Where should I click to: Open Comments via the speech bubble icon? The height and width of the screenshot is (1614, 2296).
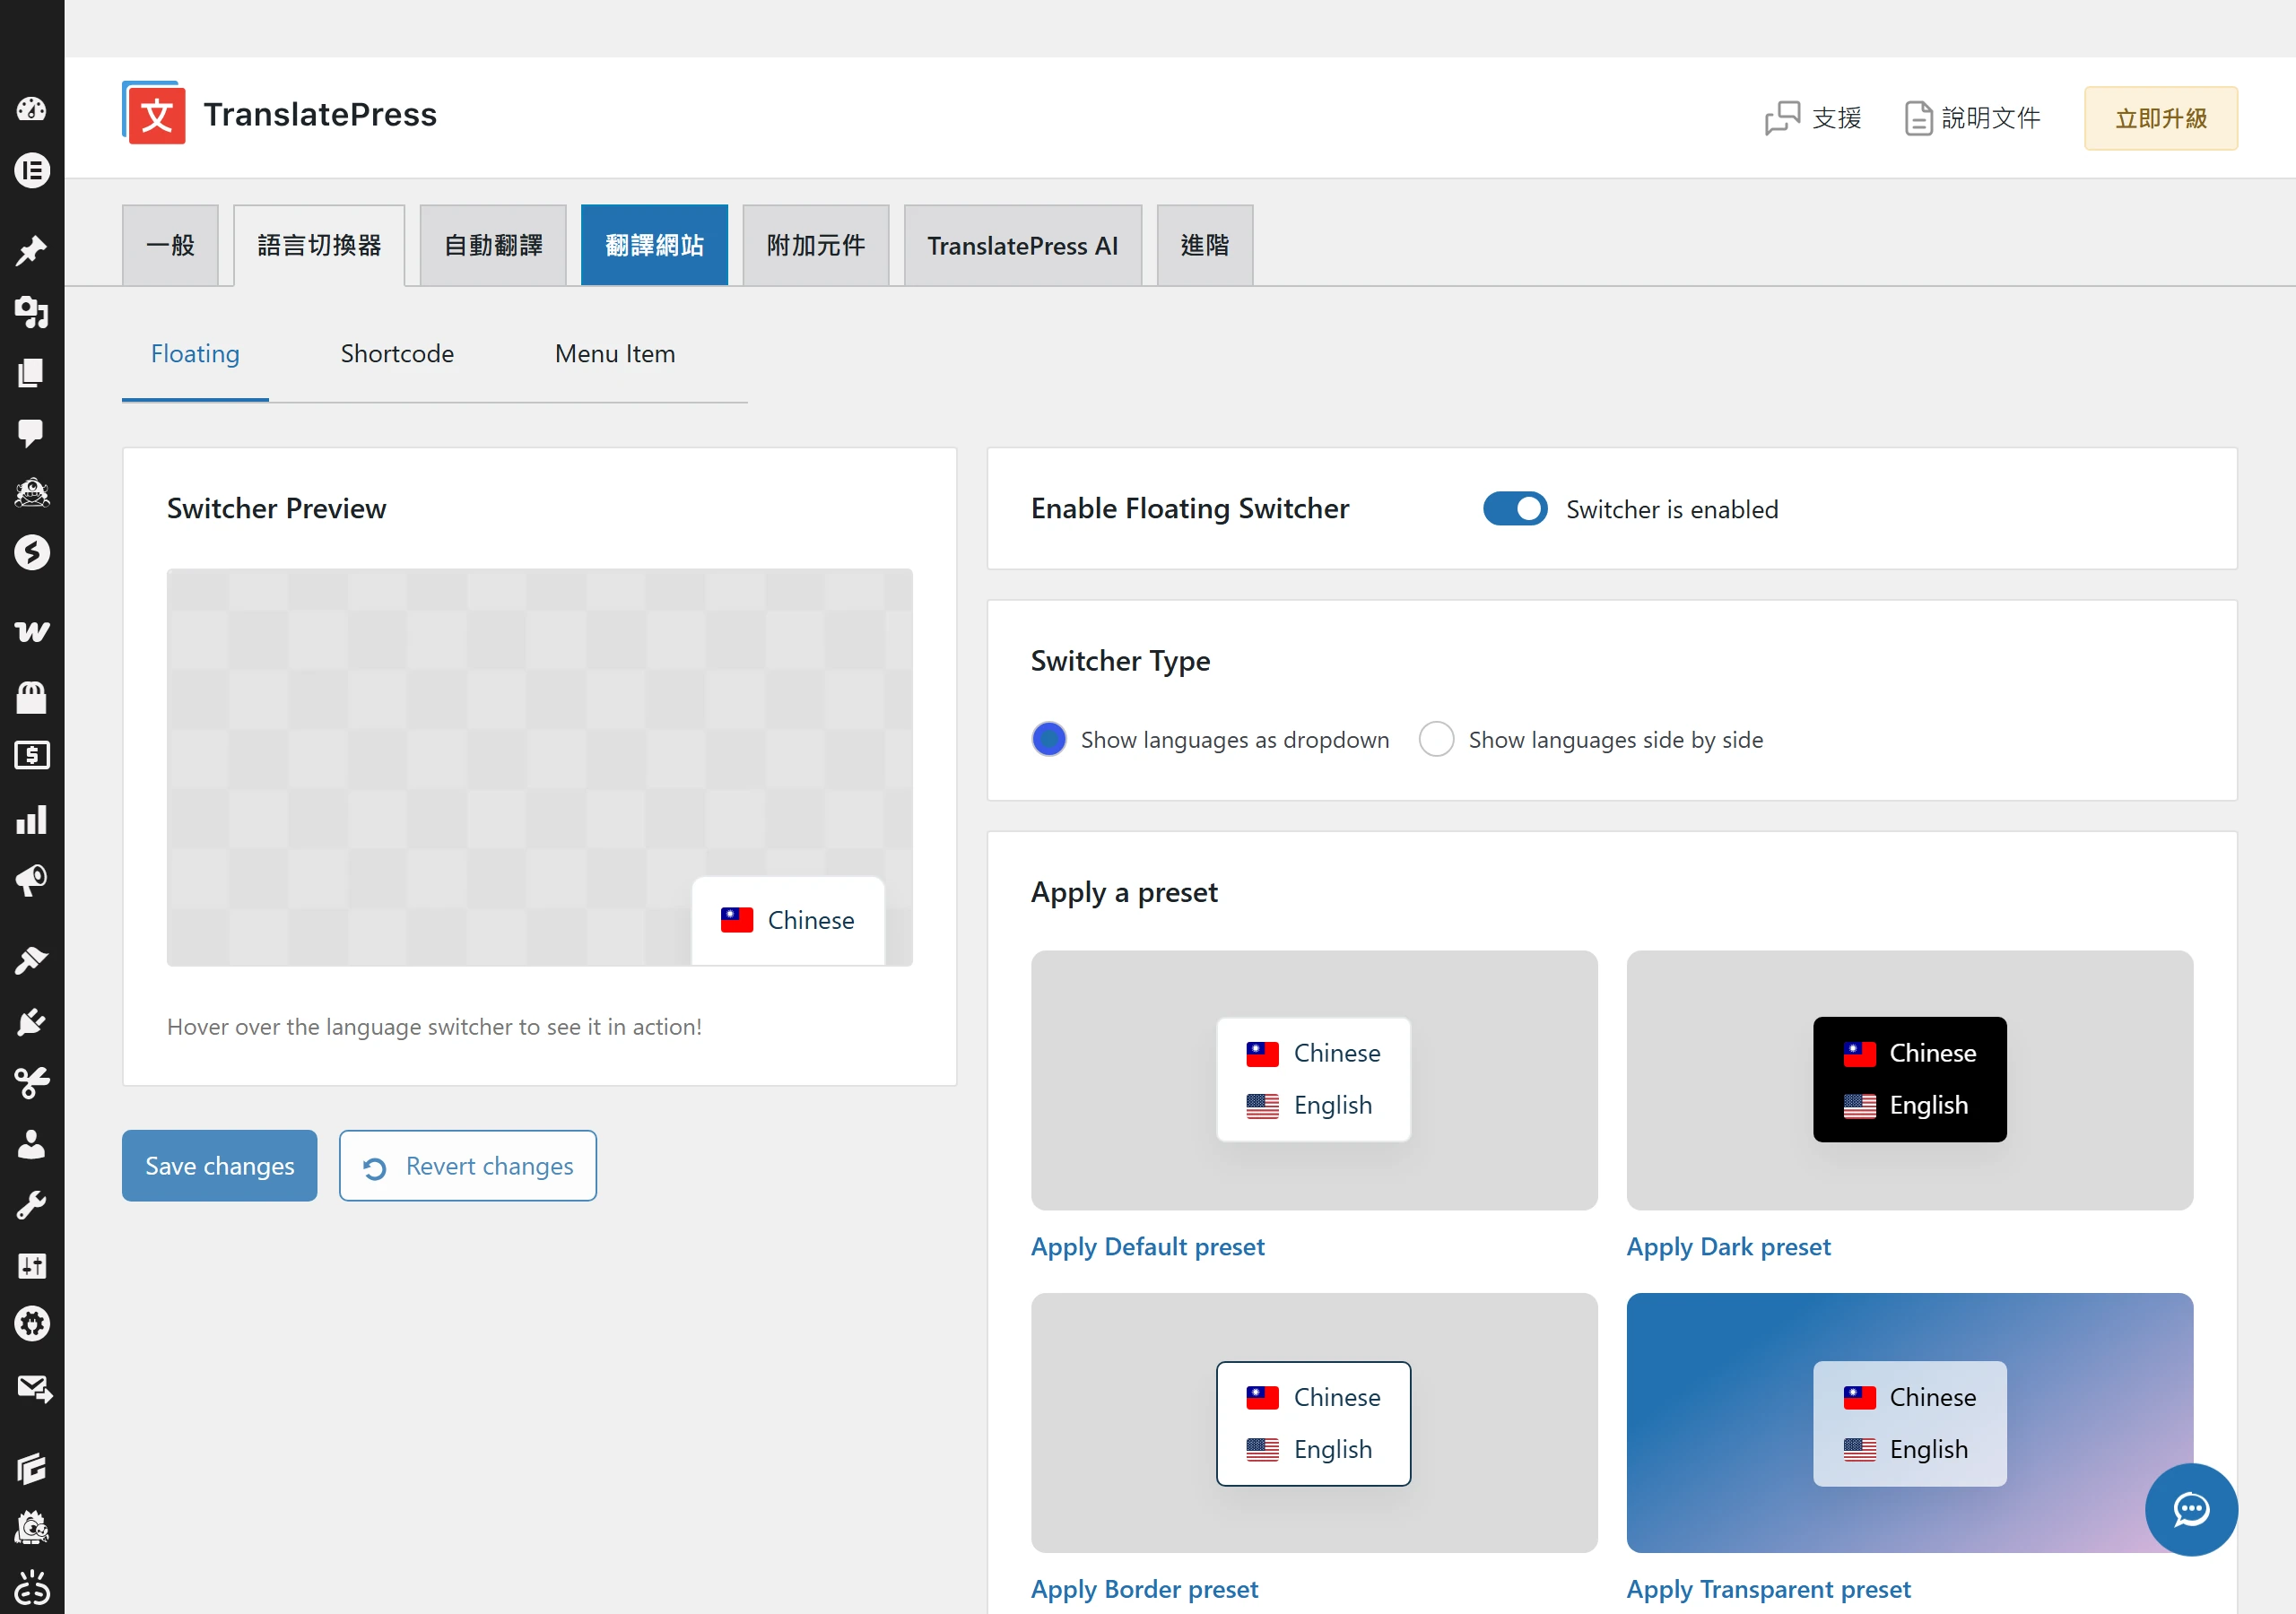tap(32, 433)
